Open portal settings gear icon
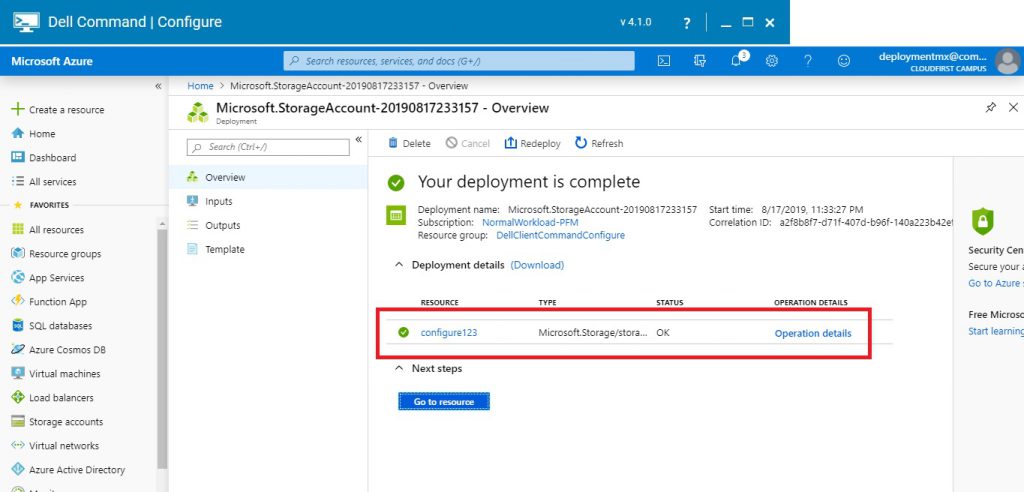 [x=772, y=61]
